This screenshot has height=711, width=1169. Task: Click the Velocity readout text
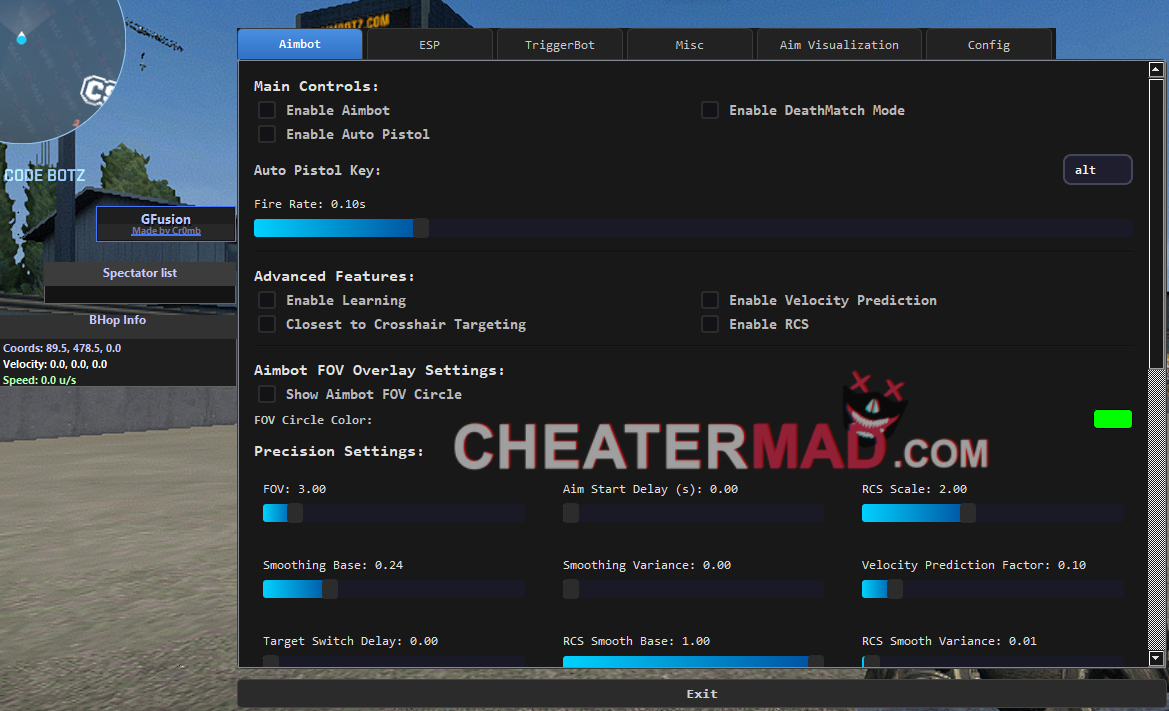click(x=55, y=364)
